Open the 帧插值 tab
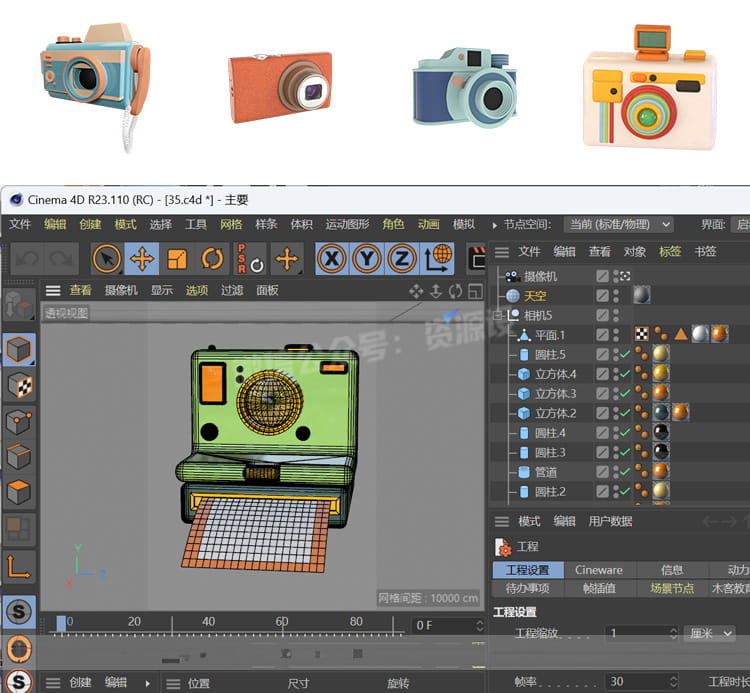This screenshot has height=693, width=750. (x=599, y=588)
